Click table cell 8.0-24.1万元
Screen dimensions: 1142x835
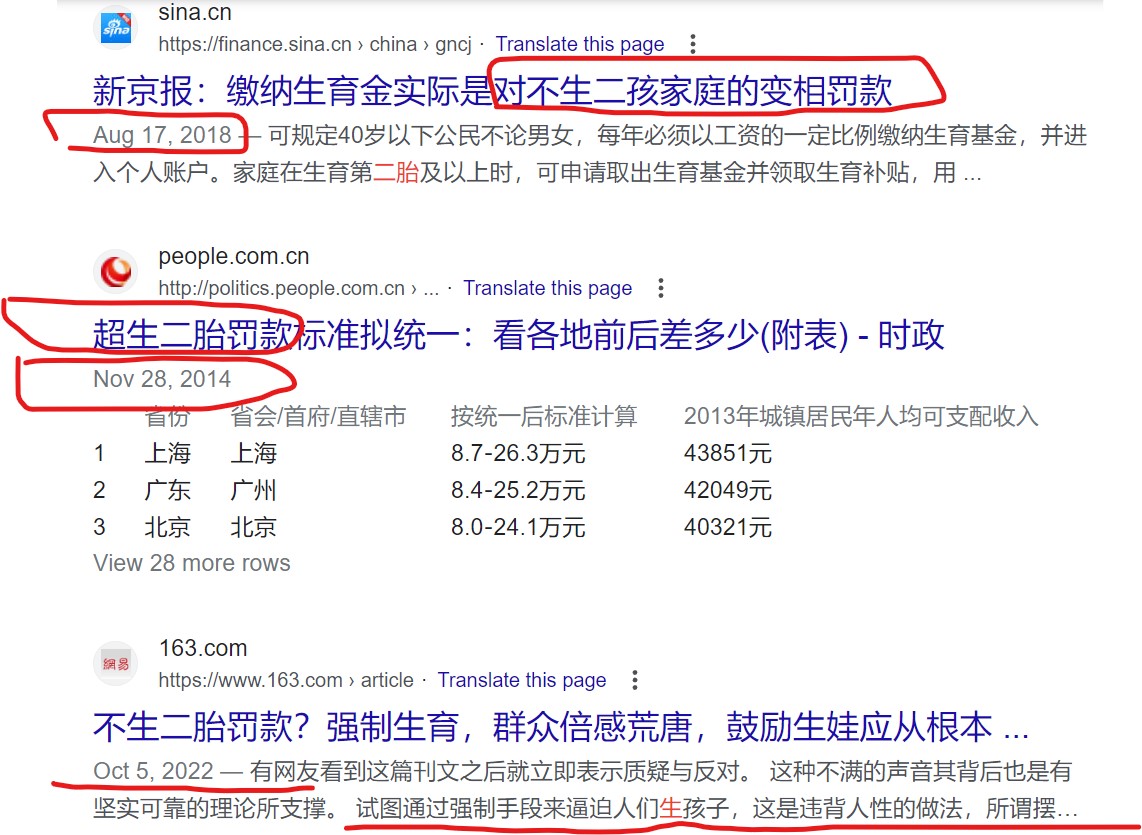click(x=518, y=527)
